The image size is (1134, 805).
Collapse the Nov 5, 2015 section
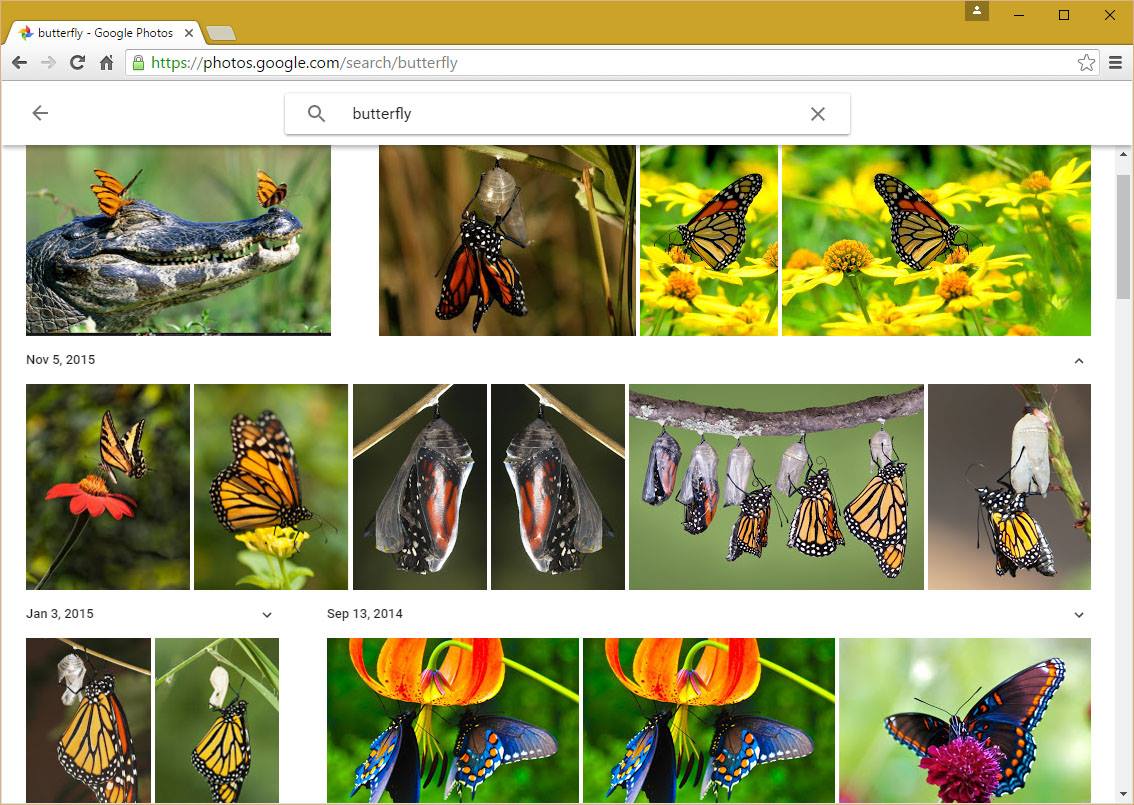(x=1078, y=361)
